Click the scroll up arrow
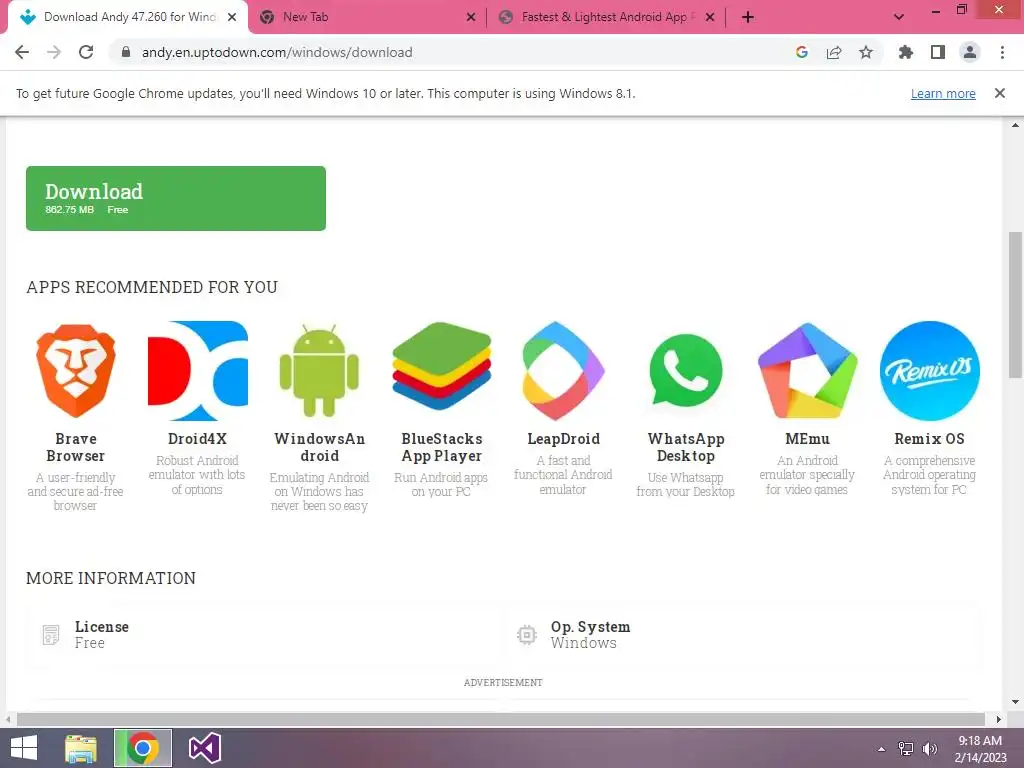1024x768 pixels. 1015,125
